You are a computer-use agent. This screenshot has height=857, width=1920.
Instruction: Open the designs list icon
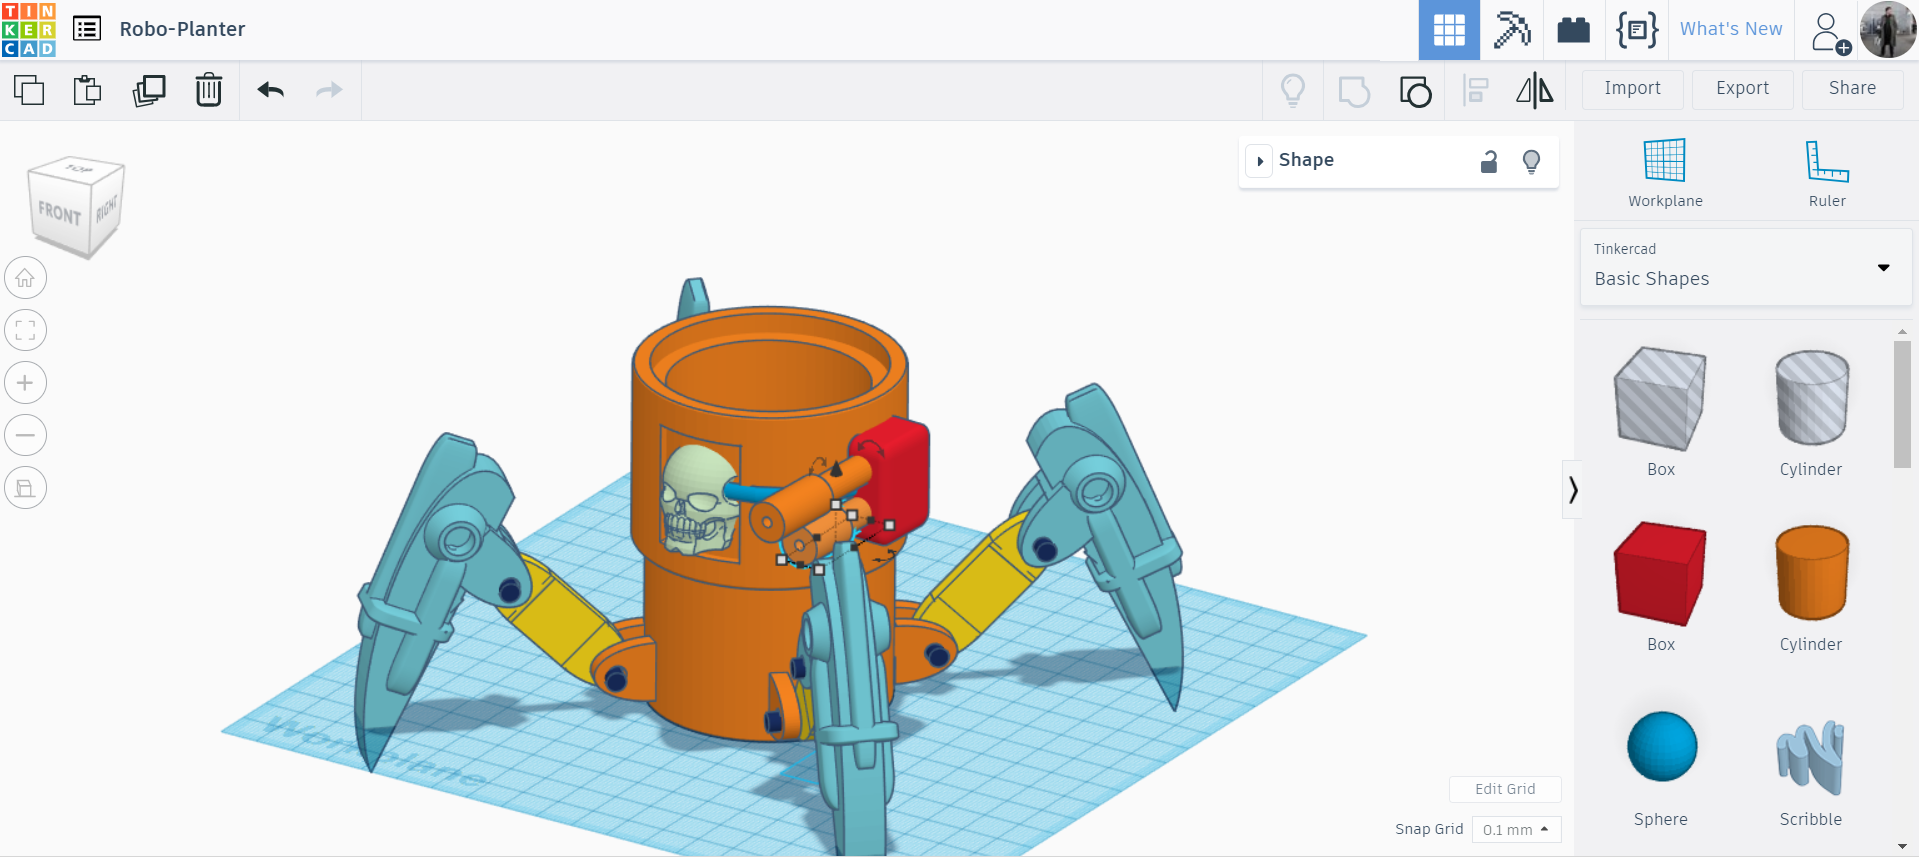coord(87,29)
